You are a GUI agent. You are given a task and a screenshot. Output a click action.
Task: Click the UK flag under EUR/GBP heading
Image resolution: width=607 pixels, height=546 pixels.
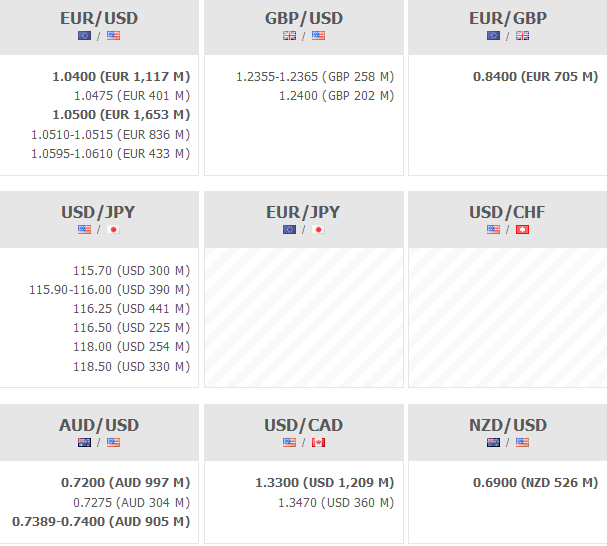[x=522, y=36]
